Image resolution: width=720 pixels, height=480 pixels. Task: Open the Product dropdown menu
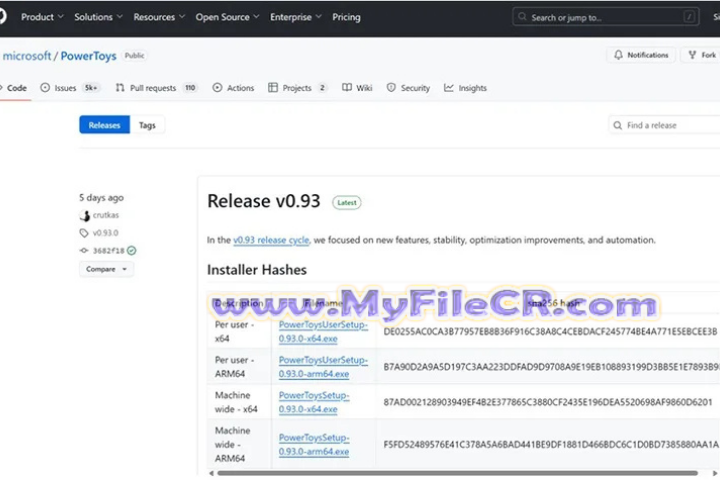(x=42, y=17)
